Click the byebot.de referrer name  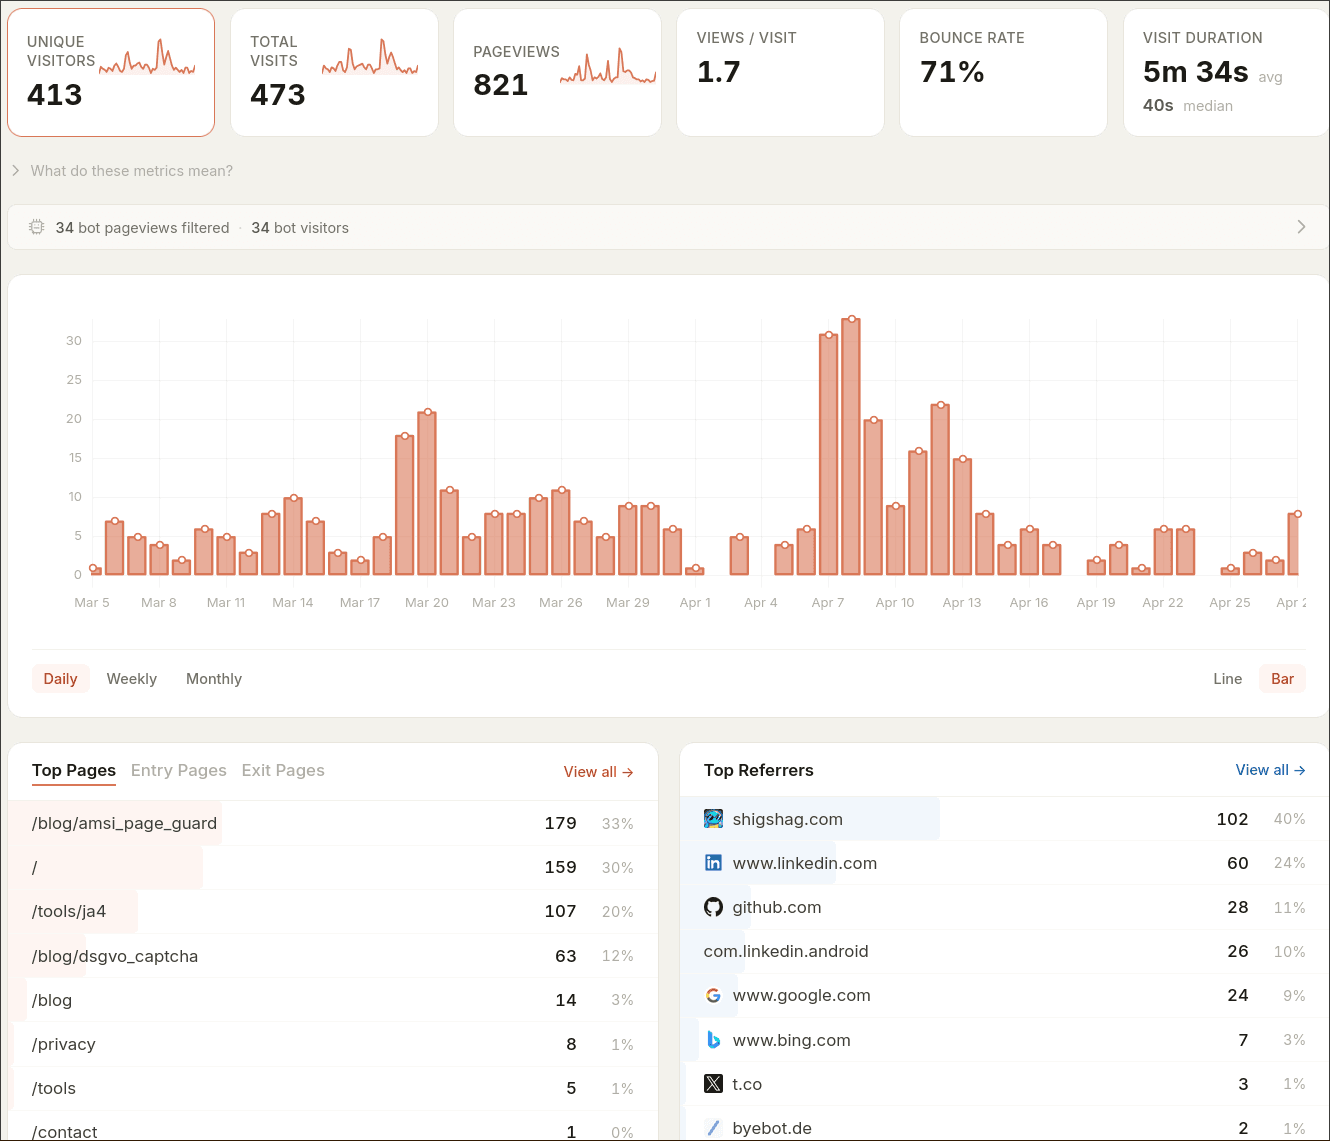point(772,1128)
